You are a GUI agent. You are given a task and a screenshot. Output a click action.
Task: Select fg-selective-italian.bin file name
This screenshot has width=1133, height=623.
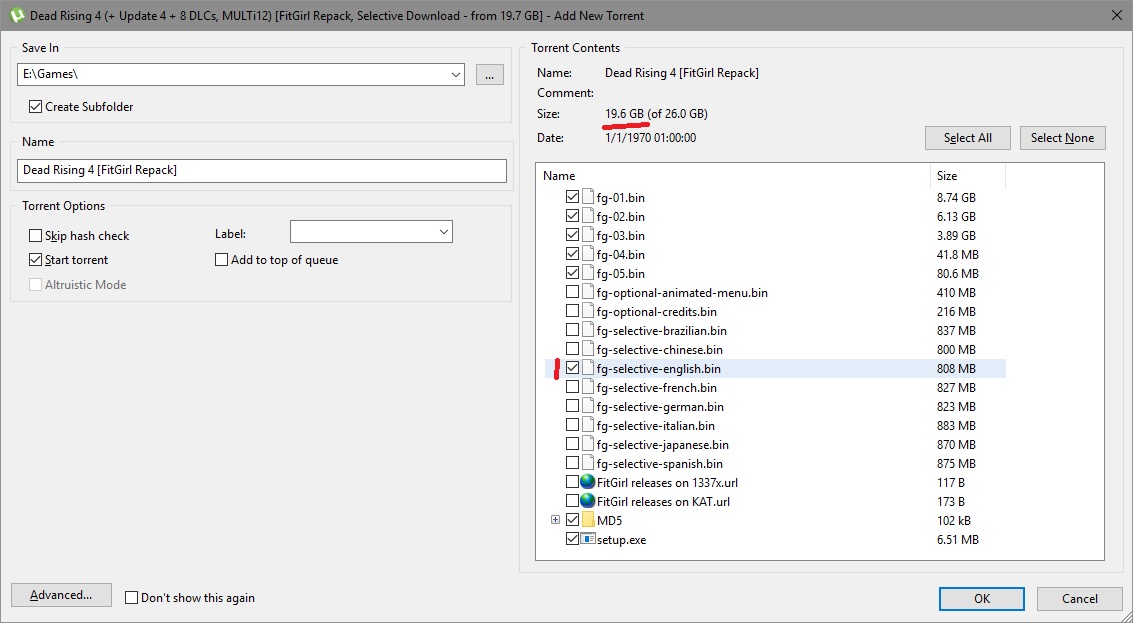[655, 426]
